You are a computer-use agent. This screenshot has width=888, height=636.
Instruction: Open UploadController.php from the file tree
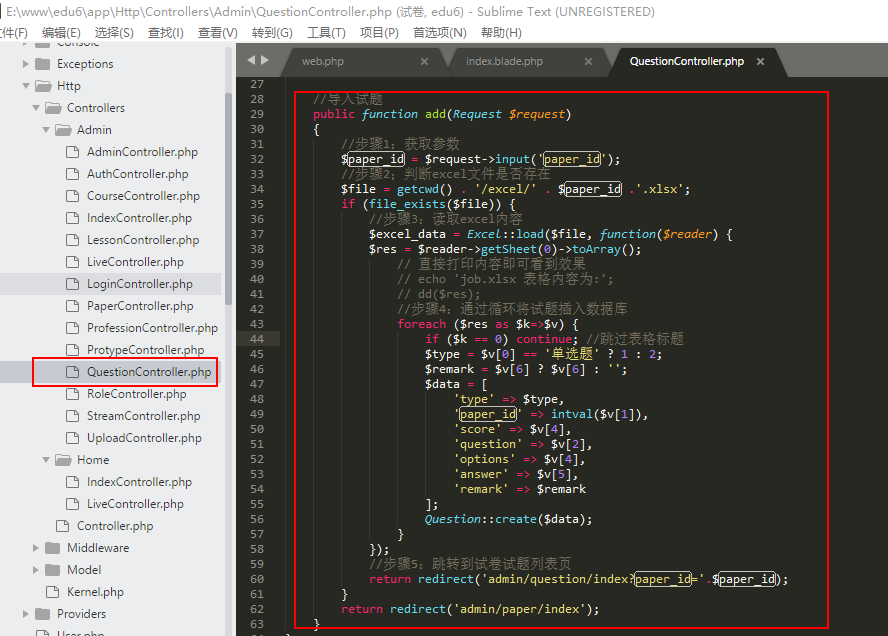144,438
